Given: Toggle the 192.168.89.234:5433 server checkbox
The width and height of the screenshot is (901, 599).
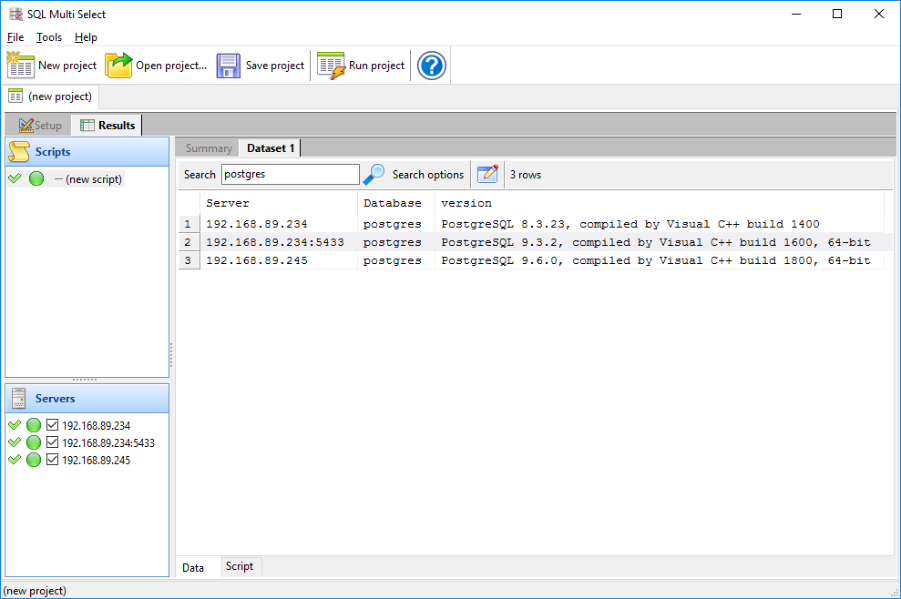Looking at the screenshot, I should (53, 443).
